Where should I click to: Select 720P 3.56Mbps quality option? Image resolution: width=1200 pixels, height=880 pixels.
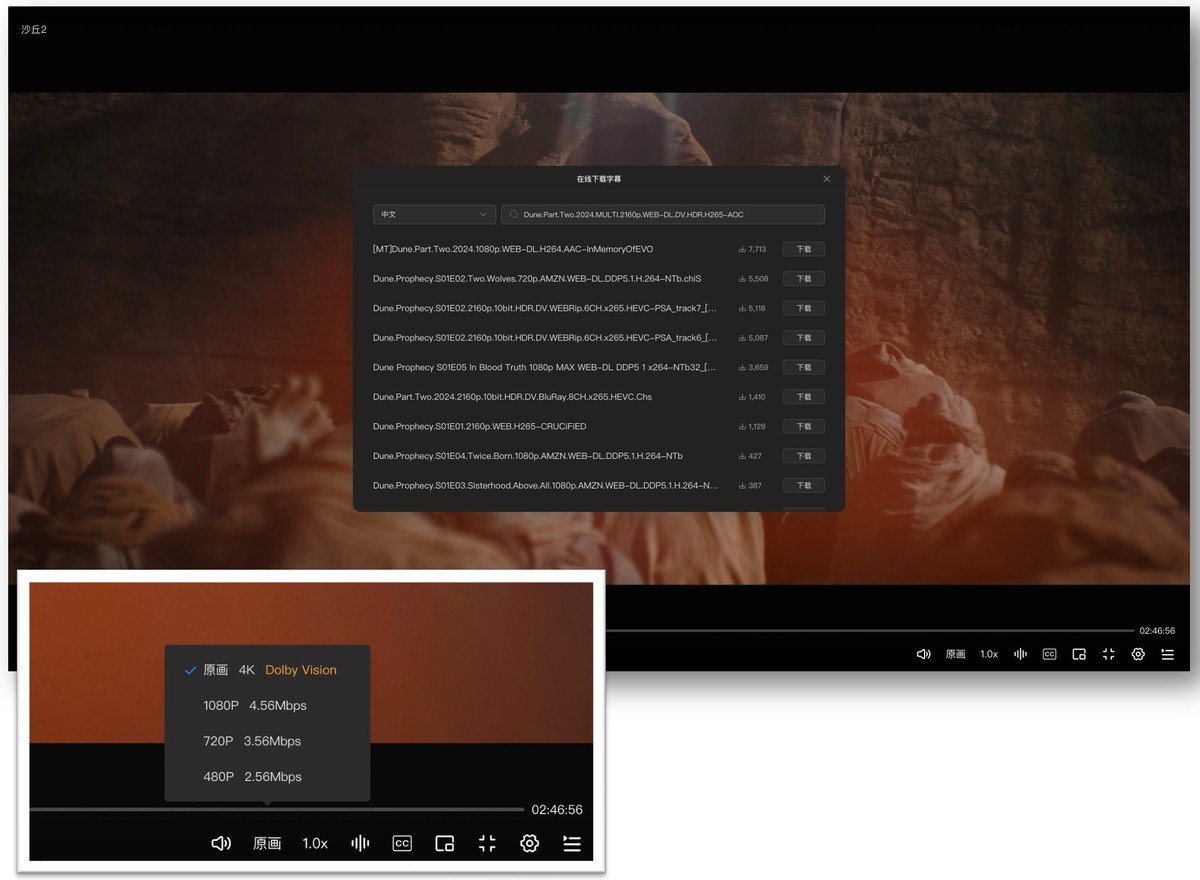click(x=268, y=741)
